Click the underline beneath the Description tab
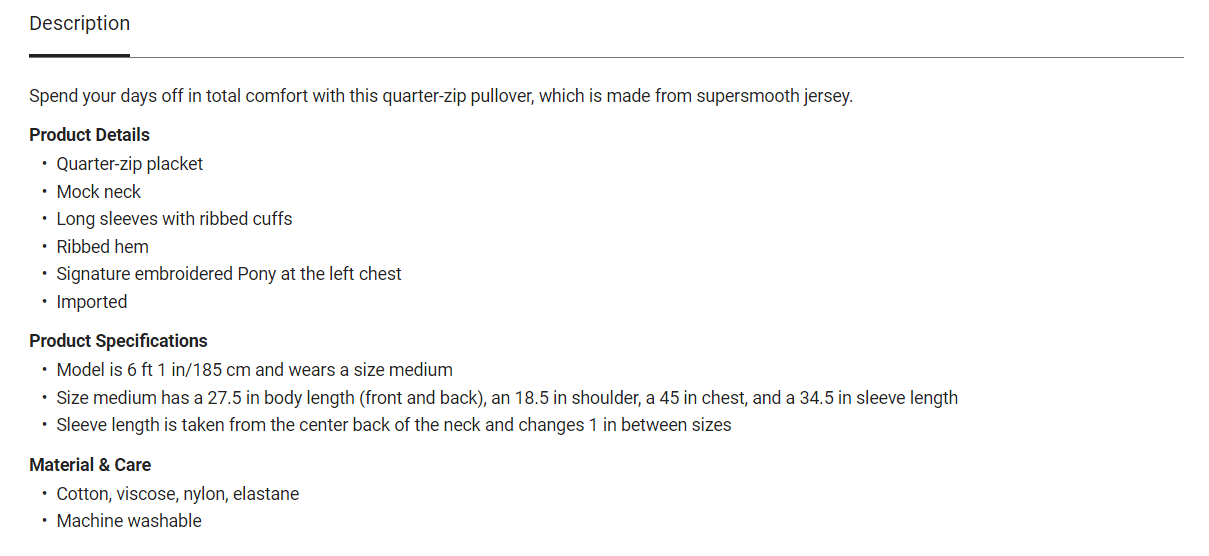 pos(80,55)
